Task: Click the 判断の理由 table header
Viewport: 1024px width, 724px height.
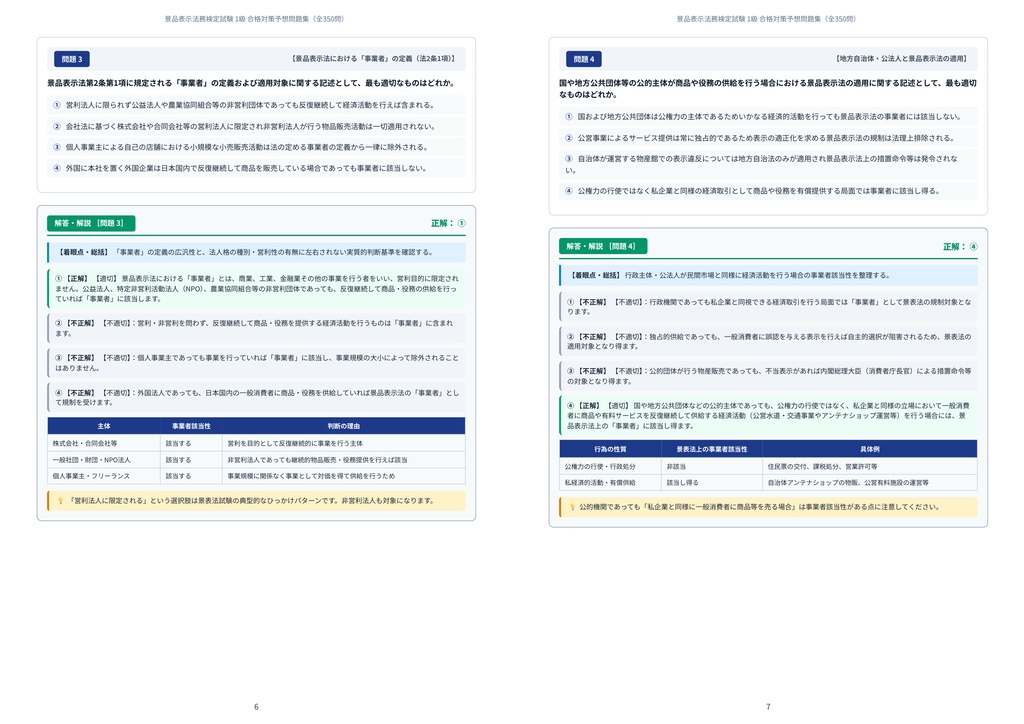Action: (x=344, y=426)
